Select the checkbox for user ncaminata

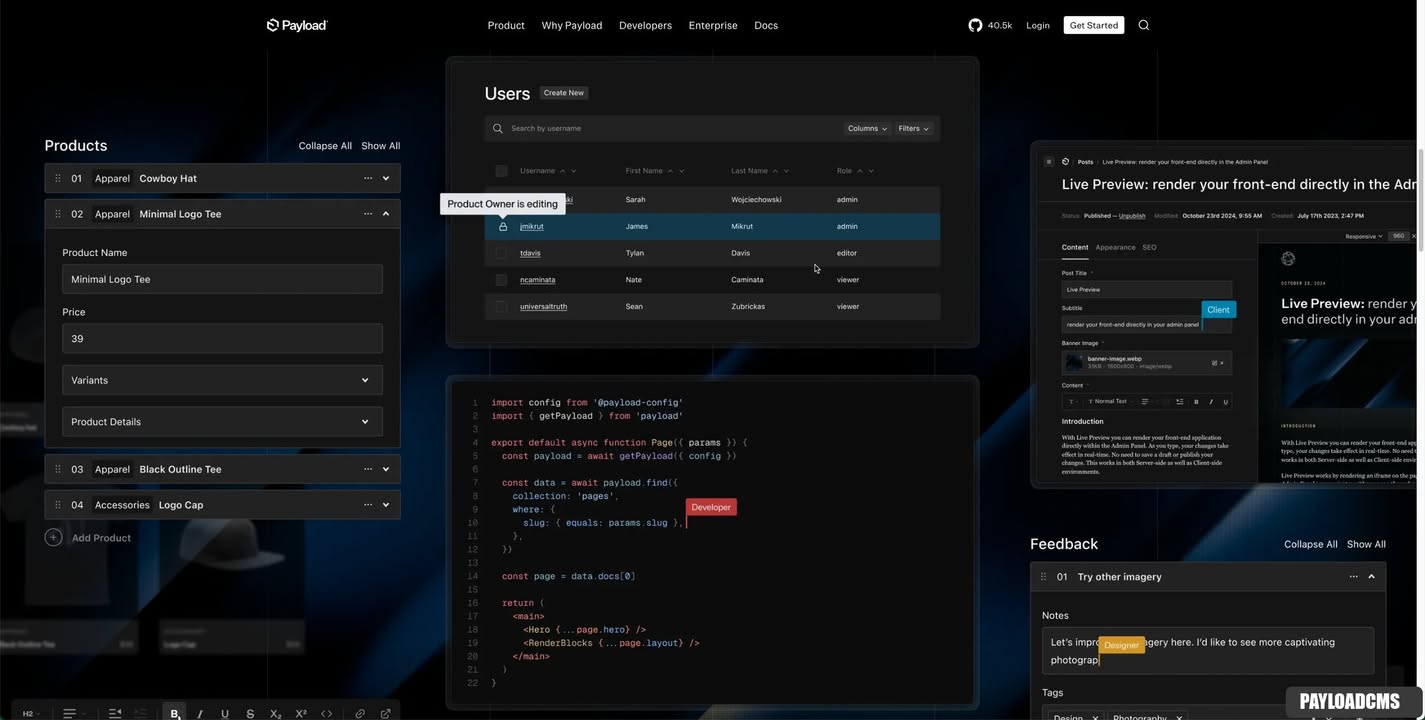pos(502,280)
